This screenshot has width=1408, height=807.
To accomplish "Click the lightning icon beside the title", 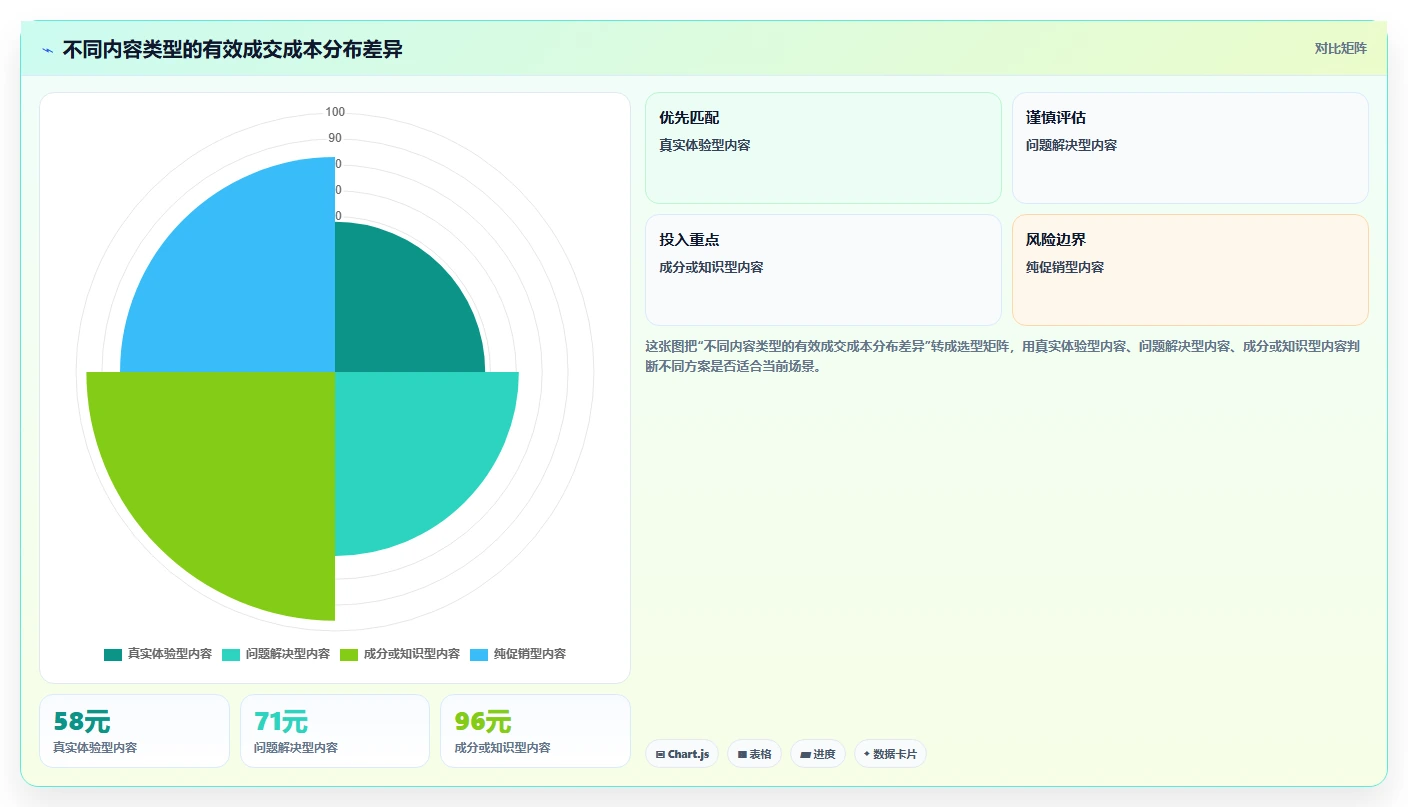I will coord(47,50).
